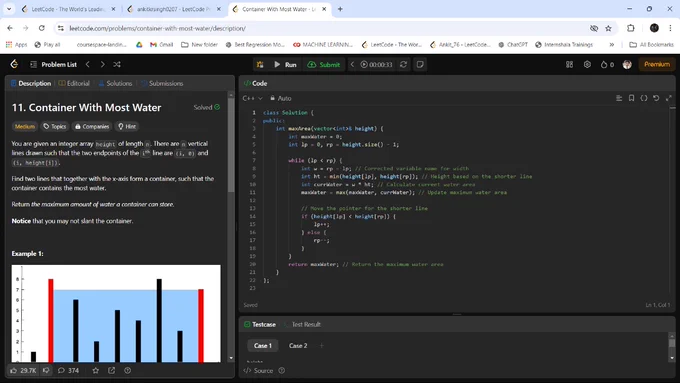
Task: Open the user avatar menu
Action: (x=627, y=64)
